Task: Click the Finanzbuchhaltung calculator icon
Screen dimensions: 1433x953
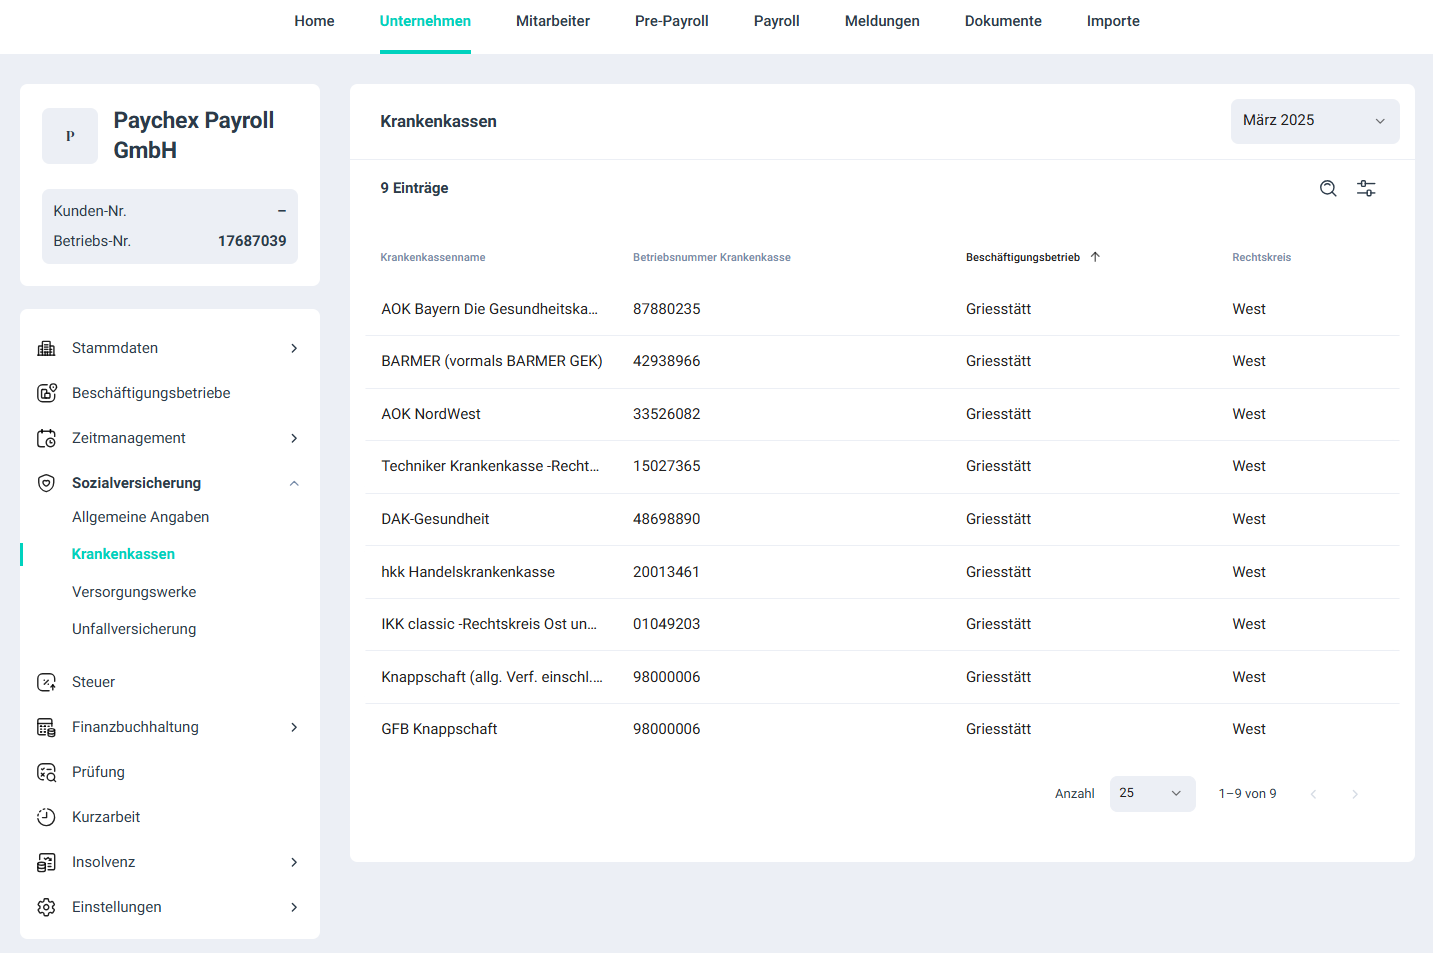Action: (x=46, y=727)
